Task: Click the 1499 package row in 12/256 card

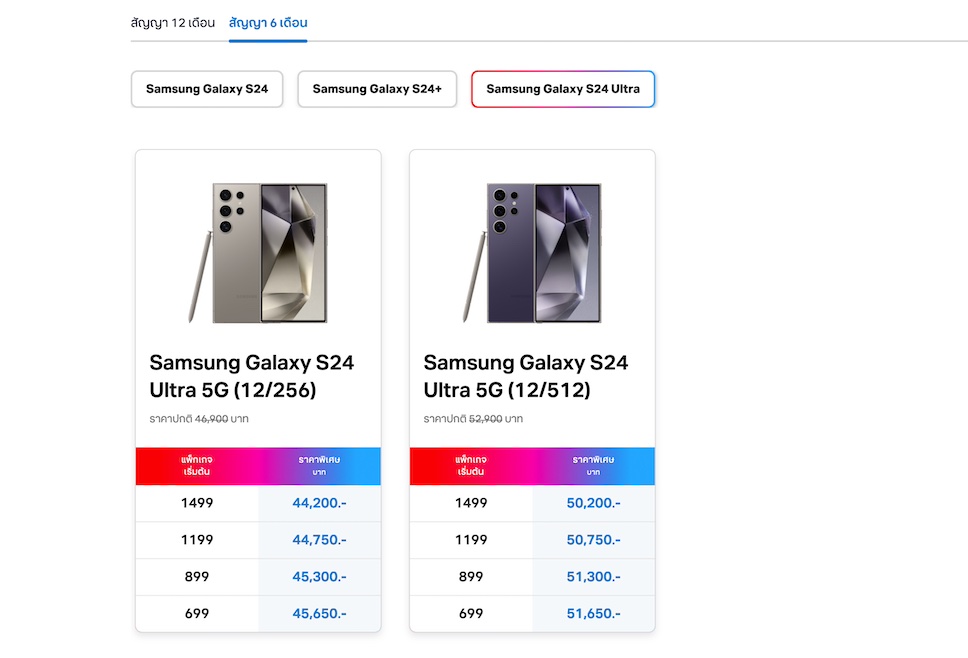Action: [197, 503]
